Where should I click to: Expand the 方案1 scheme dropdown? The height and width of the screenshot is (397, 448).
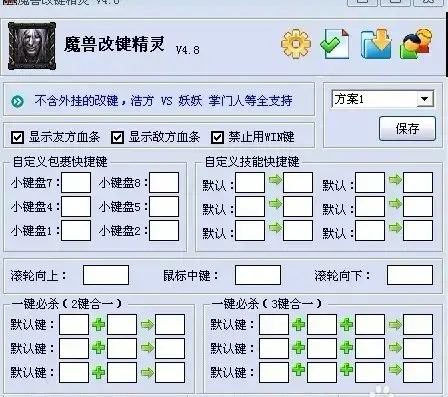(x=425, y=99)
